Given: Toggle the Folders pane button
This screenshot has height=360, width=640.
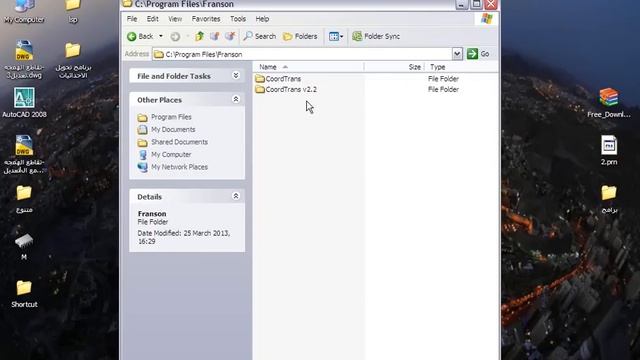Looking at the screenshot, I should [300, 36].
